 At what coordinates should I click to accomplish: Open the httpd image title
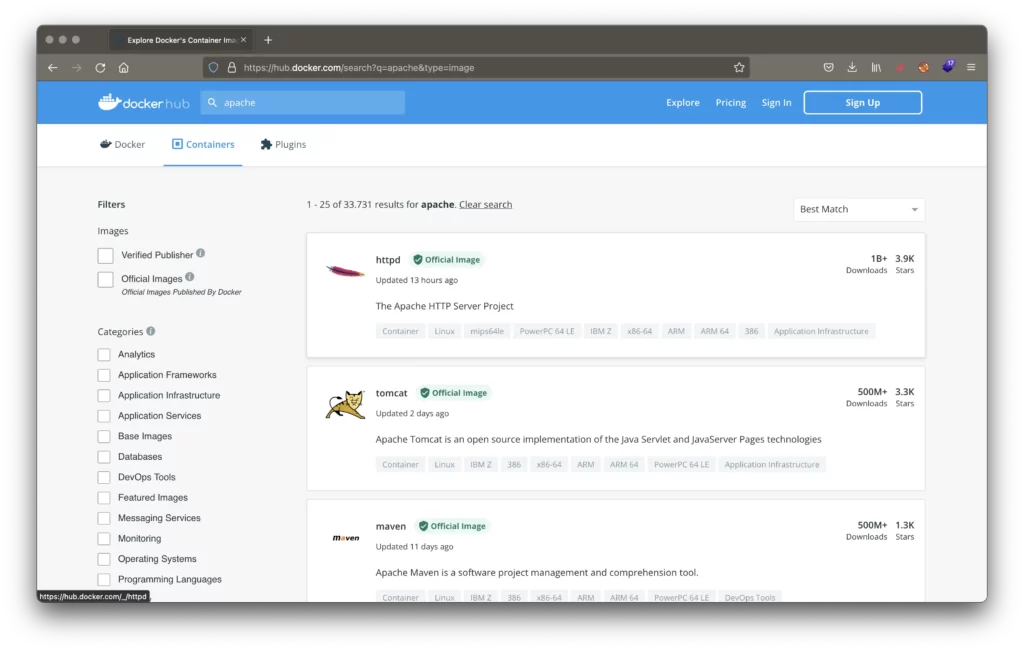coord(388,260)
